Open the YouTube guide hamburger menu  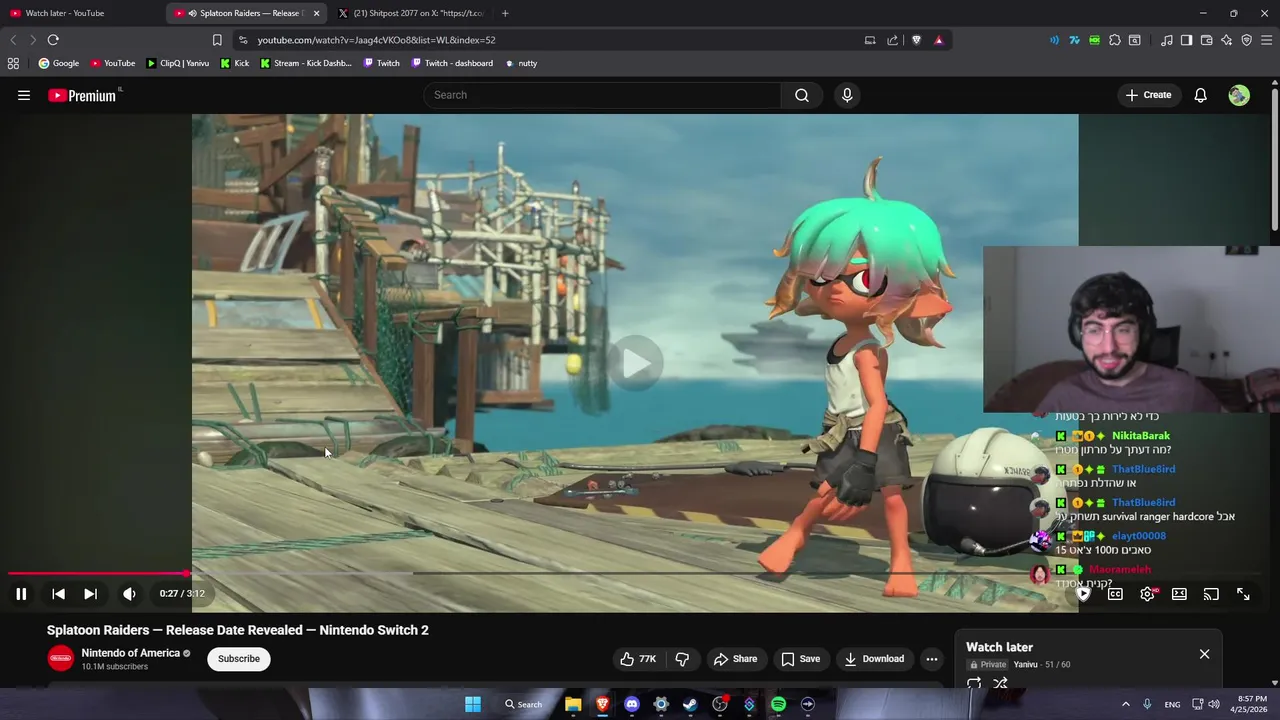24,95
